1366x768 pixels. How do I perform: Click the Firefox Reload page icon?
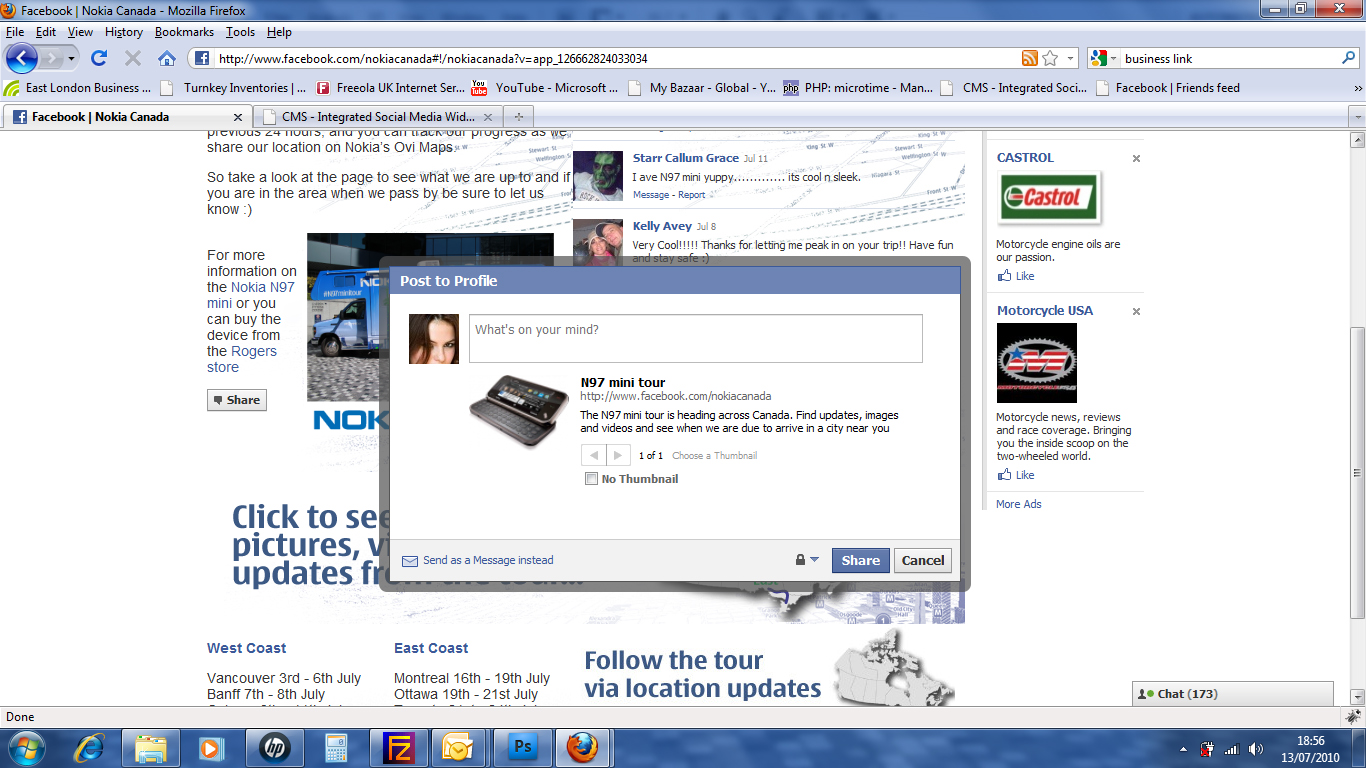[99, 58]
